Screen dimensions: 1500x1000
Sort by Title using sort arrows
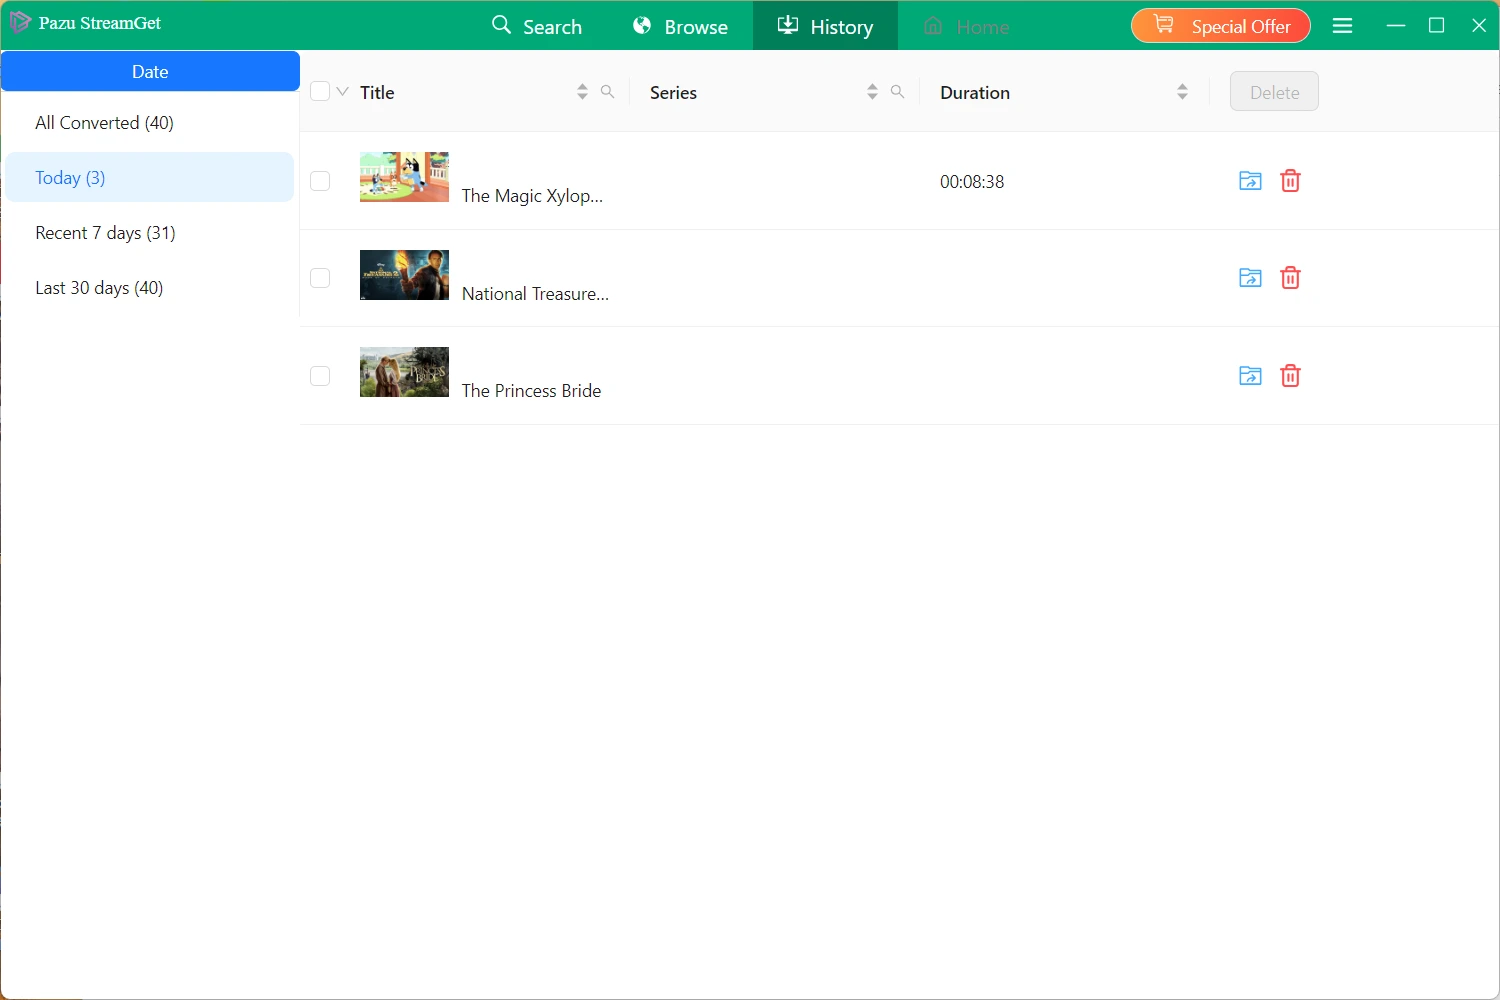tap(582, 92)
